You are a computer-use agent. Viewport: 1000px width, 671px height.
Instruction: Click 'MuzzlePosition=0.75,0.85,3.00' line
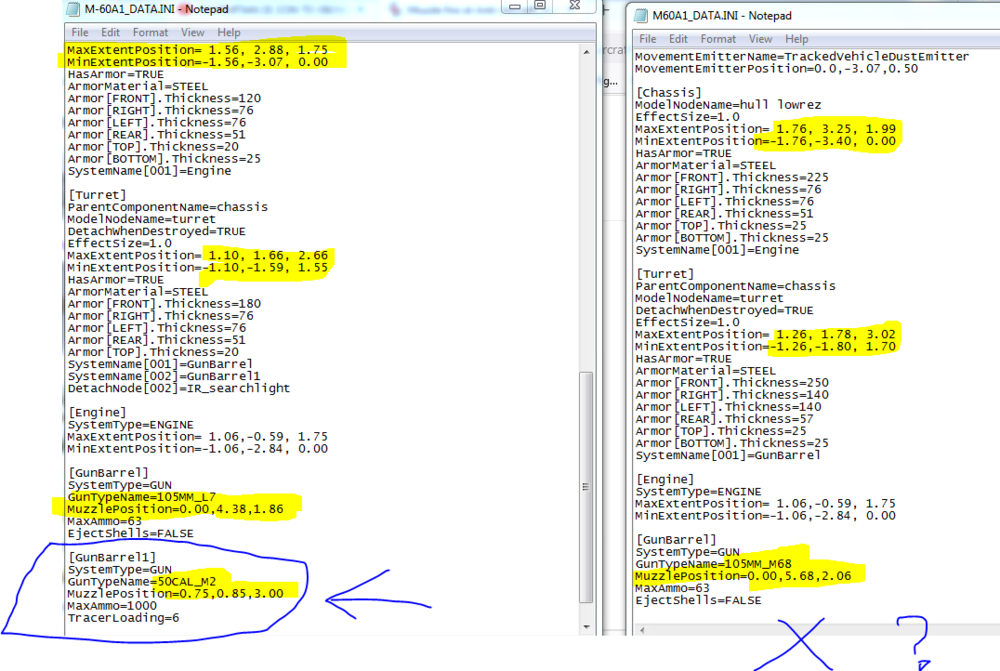coord(175,594)
